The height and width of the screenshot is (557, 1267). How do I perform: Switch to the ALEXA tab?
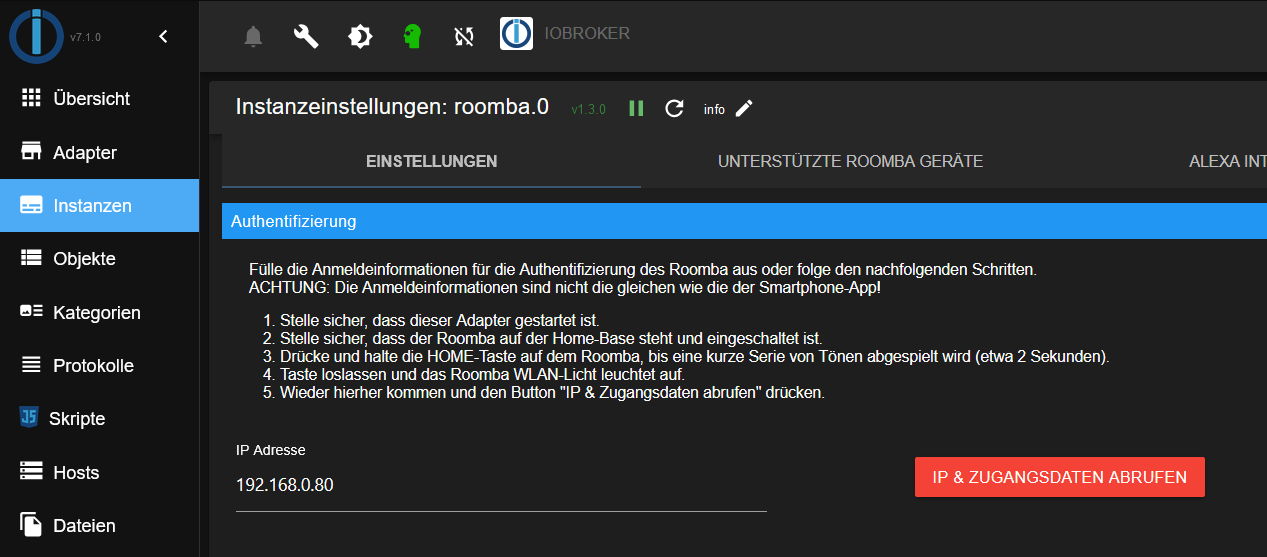(1228, 161)
